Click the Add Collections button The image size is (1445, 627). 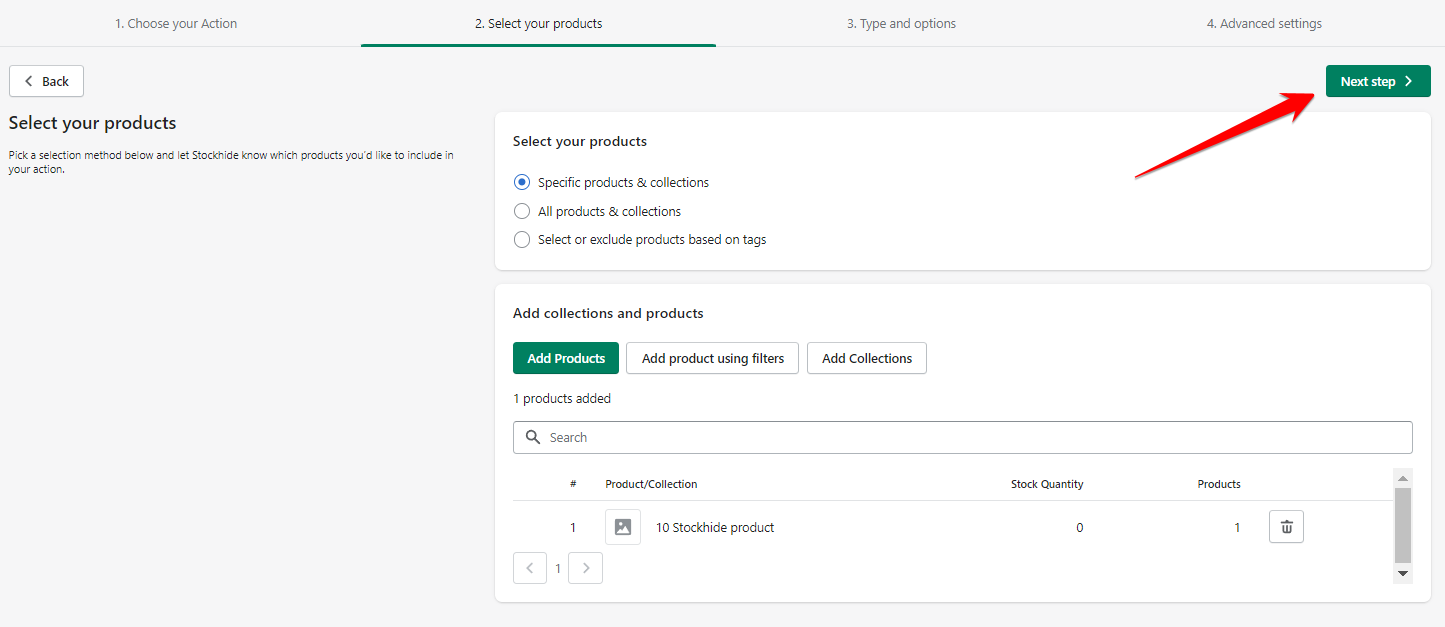pos(867,358)
